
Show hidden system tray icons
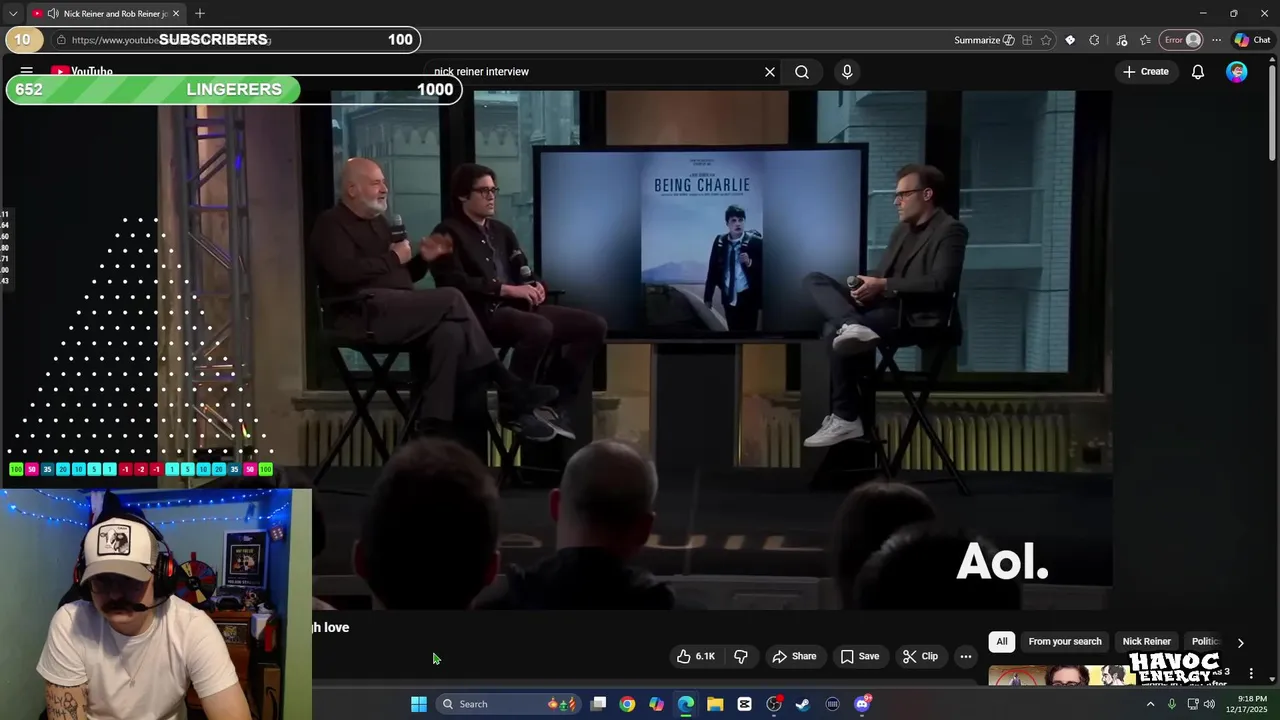1150,704
